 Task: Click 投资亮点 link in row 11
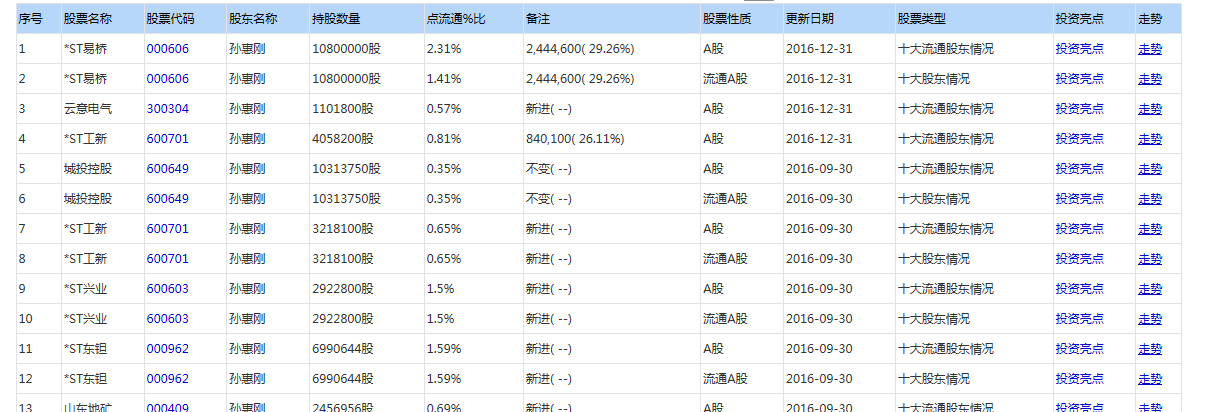click(1079, 348)
